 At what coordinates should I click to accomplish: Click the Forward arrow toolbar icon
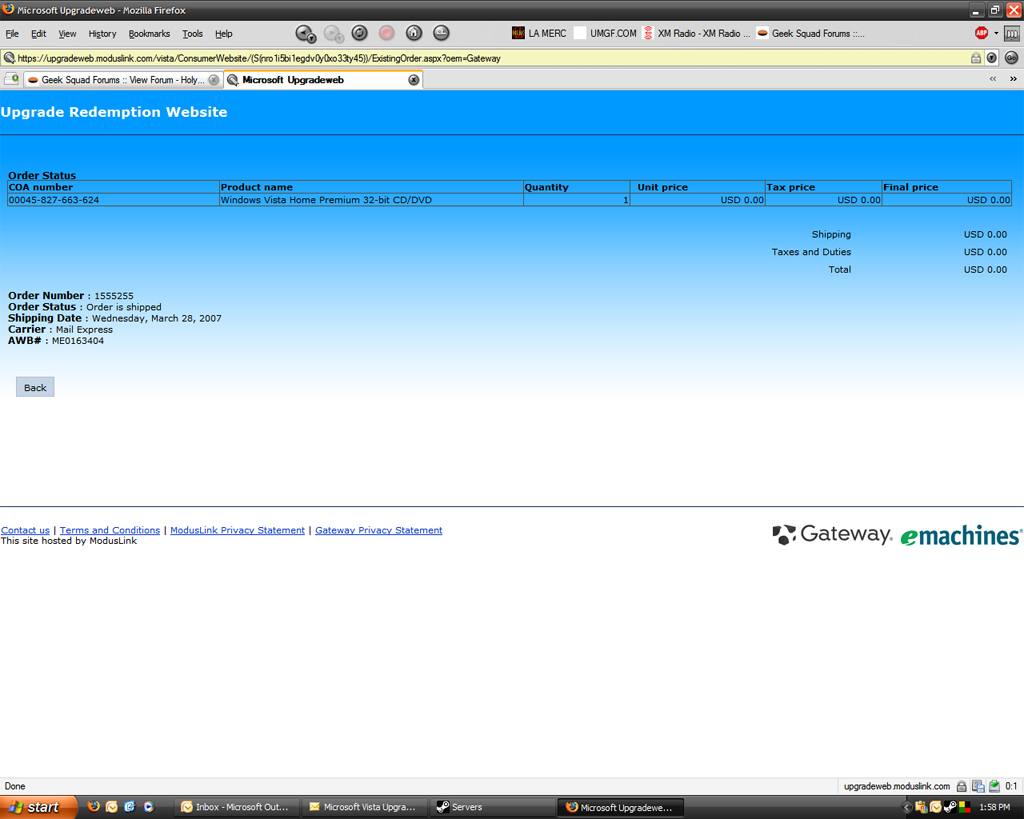333,33
